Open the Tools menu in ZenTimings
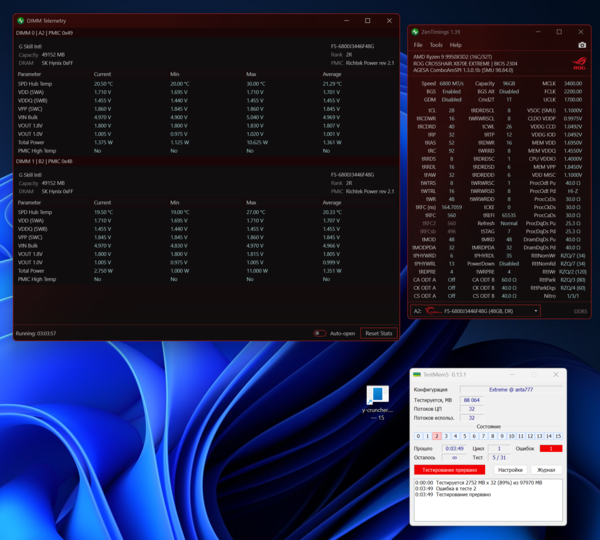Screen dimensions: 600x540 click(x=436, y=45)
